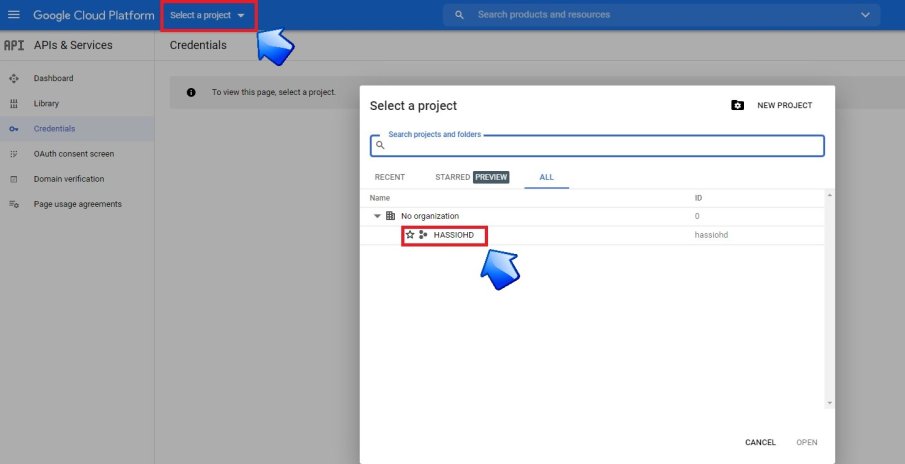Viewport: 905px width, 464px height.
Task: Click the HASSIOHD project icon
Action: coord(423,235)
